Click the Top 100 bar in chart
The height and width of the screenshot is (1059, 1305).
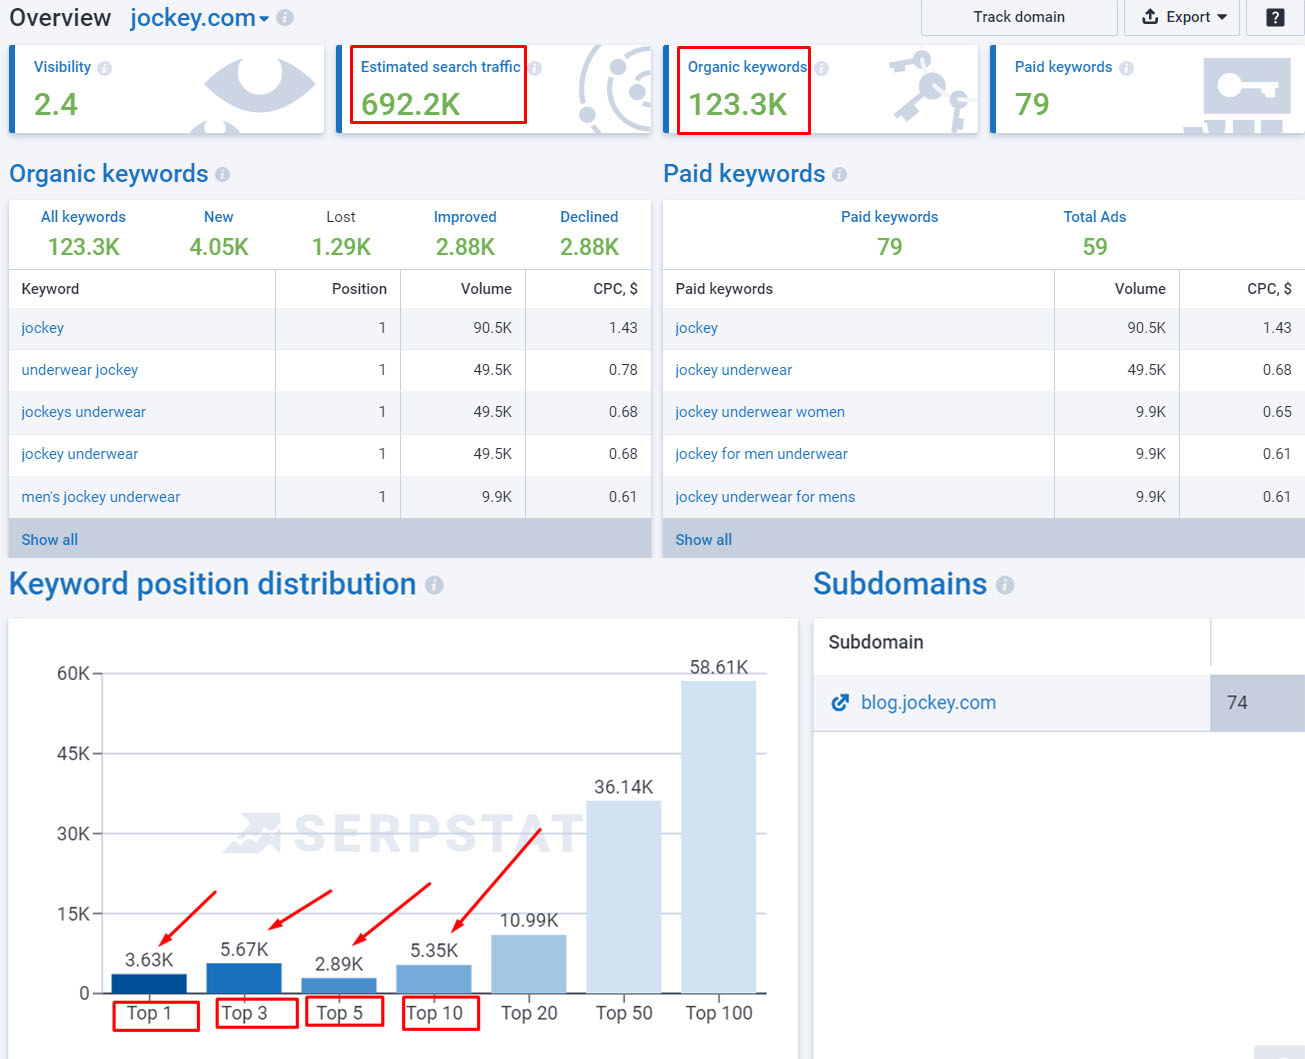pos(718,837)
